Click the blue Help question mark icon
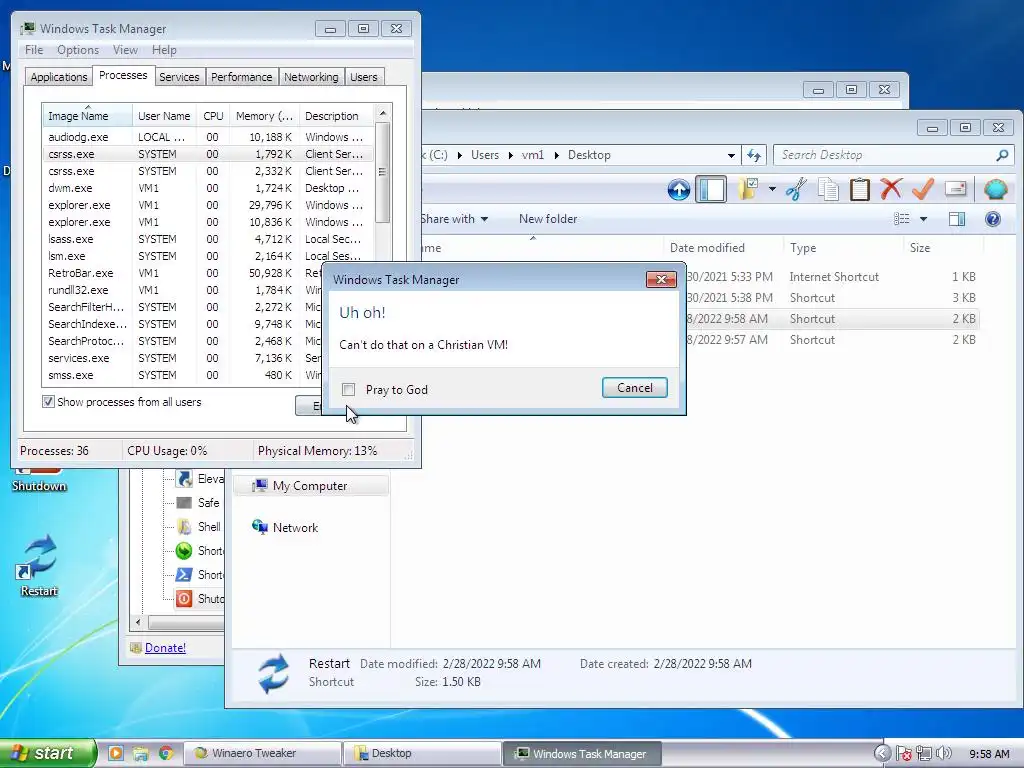The image size is (1024, 768). pyautogui.click(x=993, y=219)
